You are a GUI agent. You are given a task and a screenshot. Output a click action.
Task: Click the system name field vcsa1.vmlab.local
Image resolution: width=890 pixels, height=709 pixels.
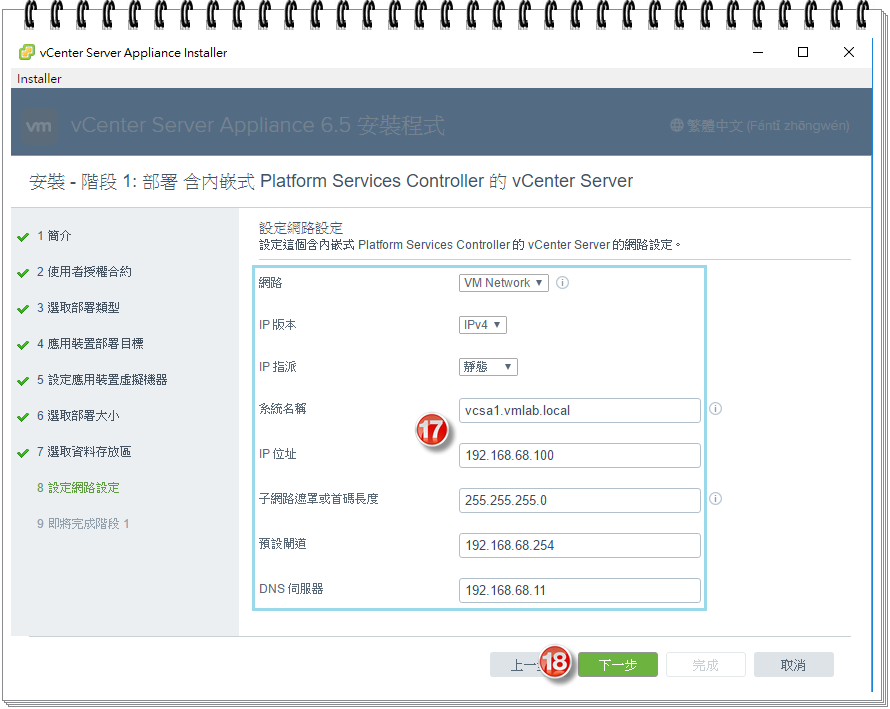click(580, 410)
